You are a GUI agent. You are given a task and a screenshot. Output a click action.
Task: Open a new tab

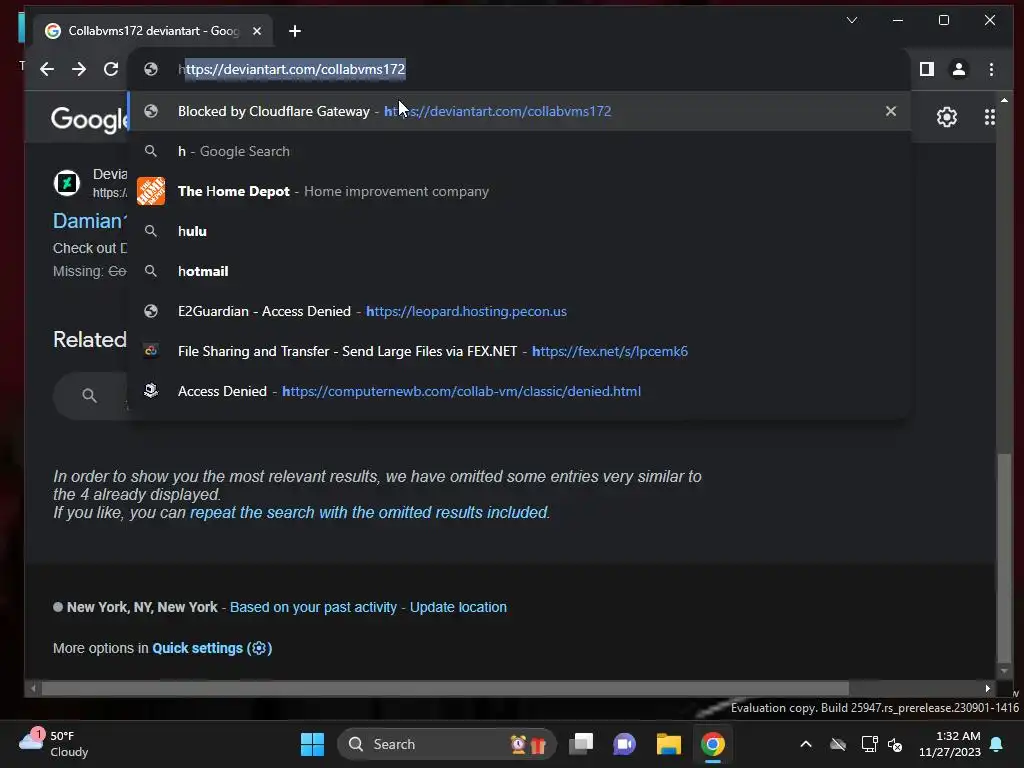coord(295,31)
